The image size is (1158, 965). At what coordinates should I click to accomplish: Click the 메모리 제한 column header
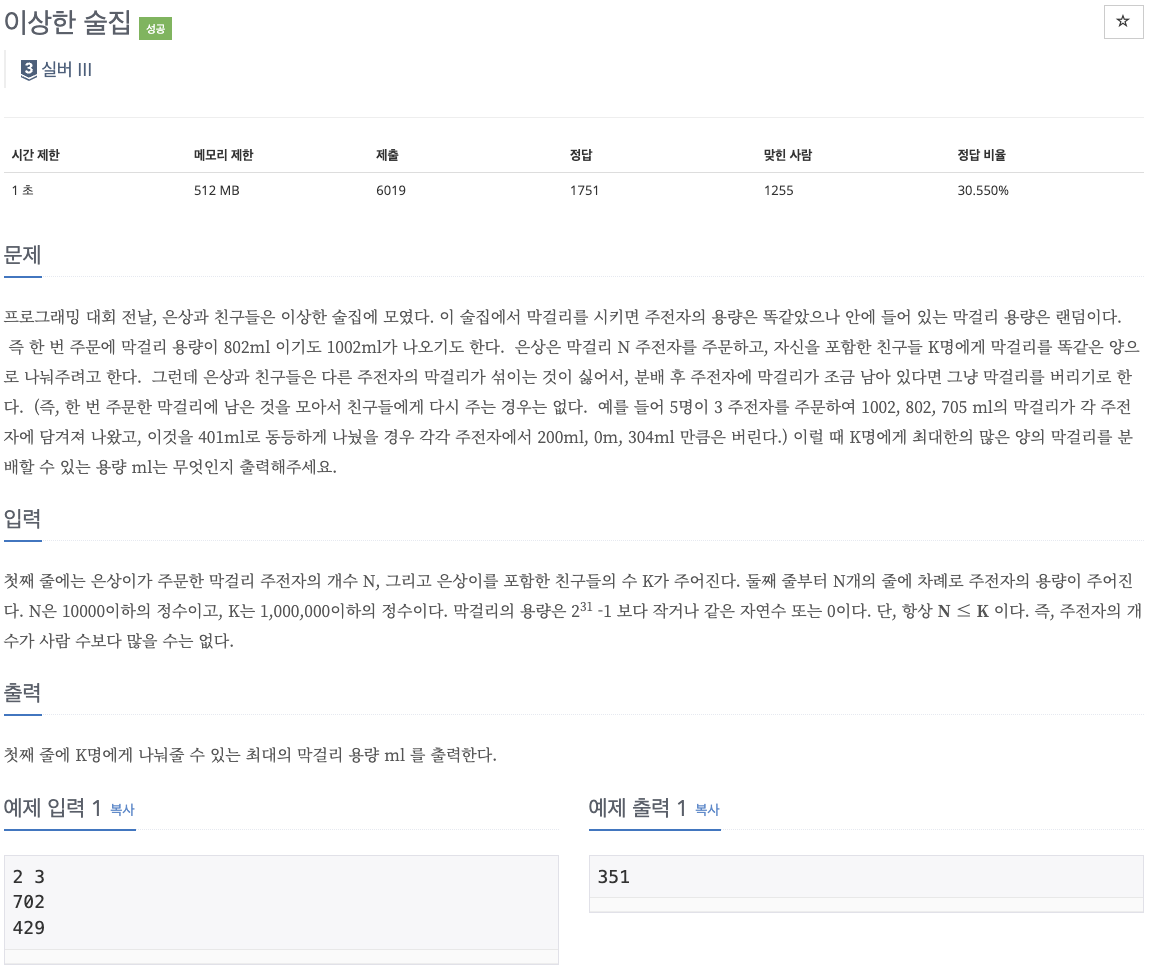223,155
